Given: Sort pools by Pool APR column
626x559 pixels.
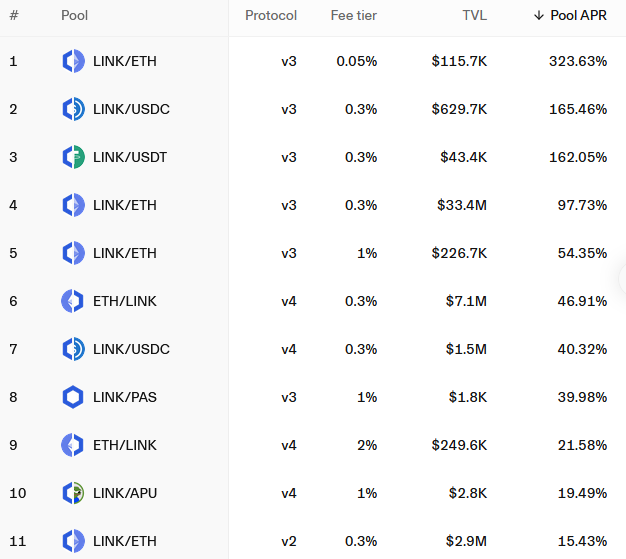Looking at the screenshot, I should pyautogui.click(x=578, y=16).
